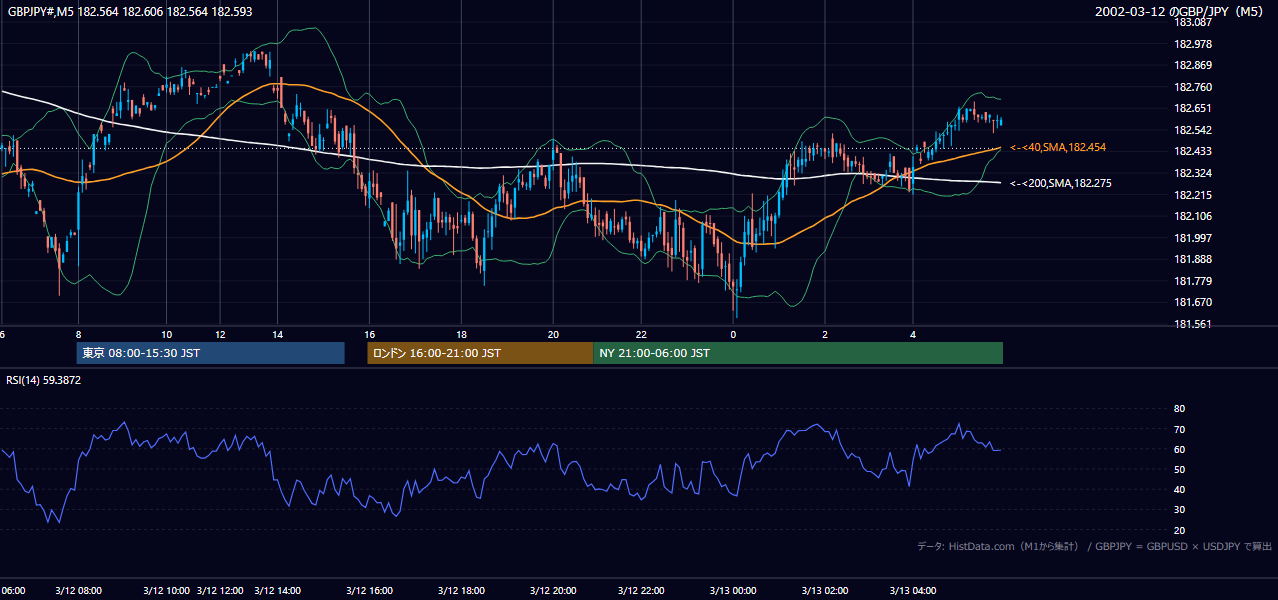The image size is (1278, 600).
Task: Click hour tick 0 on chart axis
Action: 733,334
